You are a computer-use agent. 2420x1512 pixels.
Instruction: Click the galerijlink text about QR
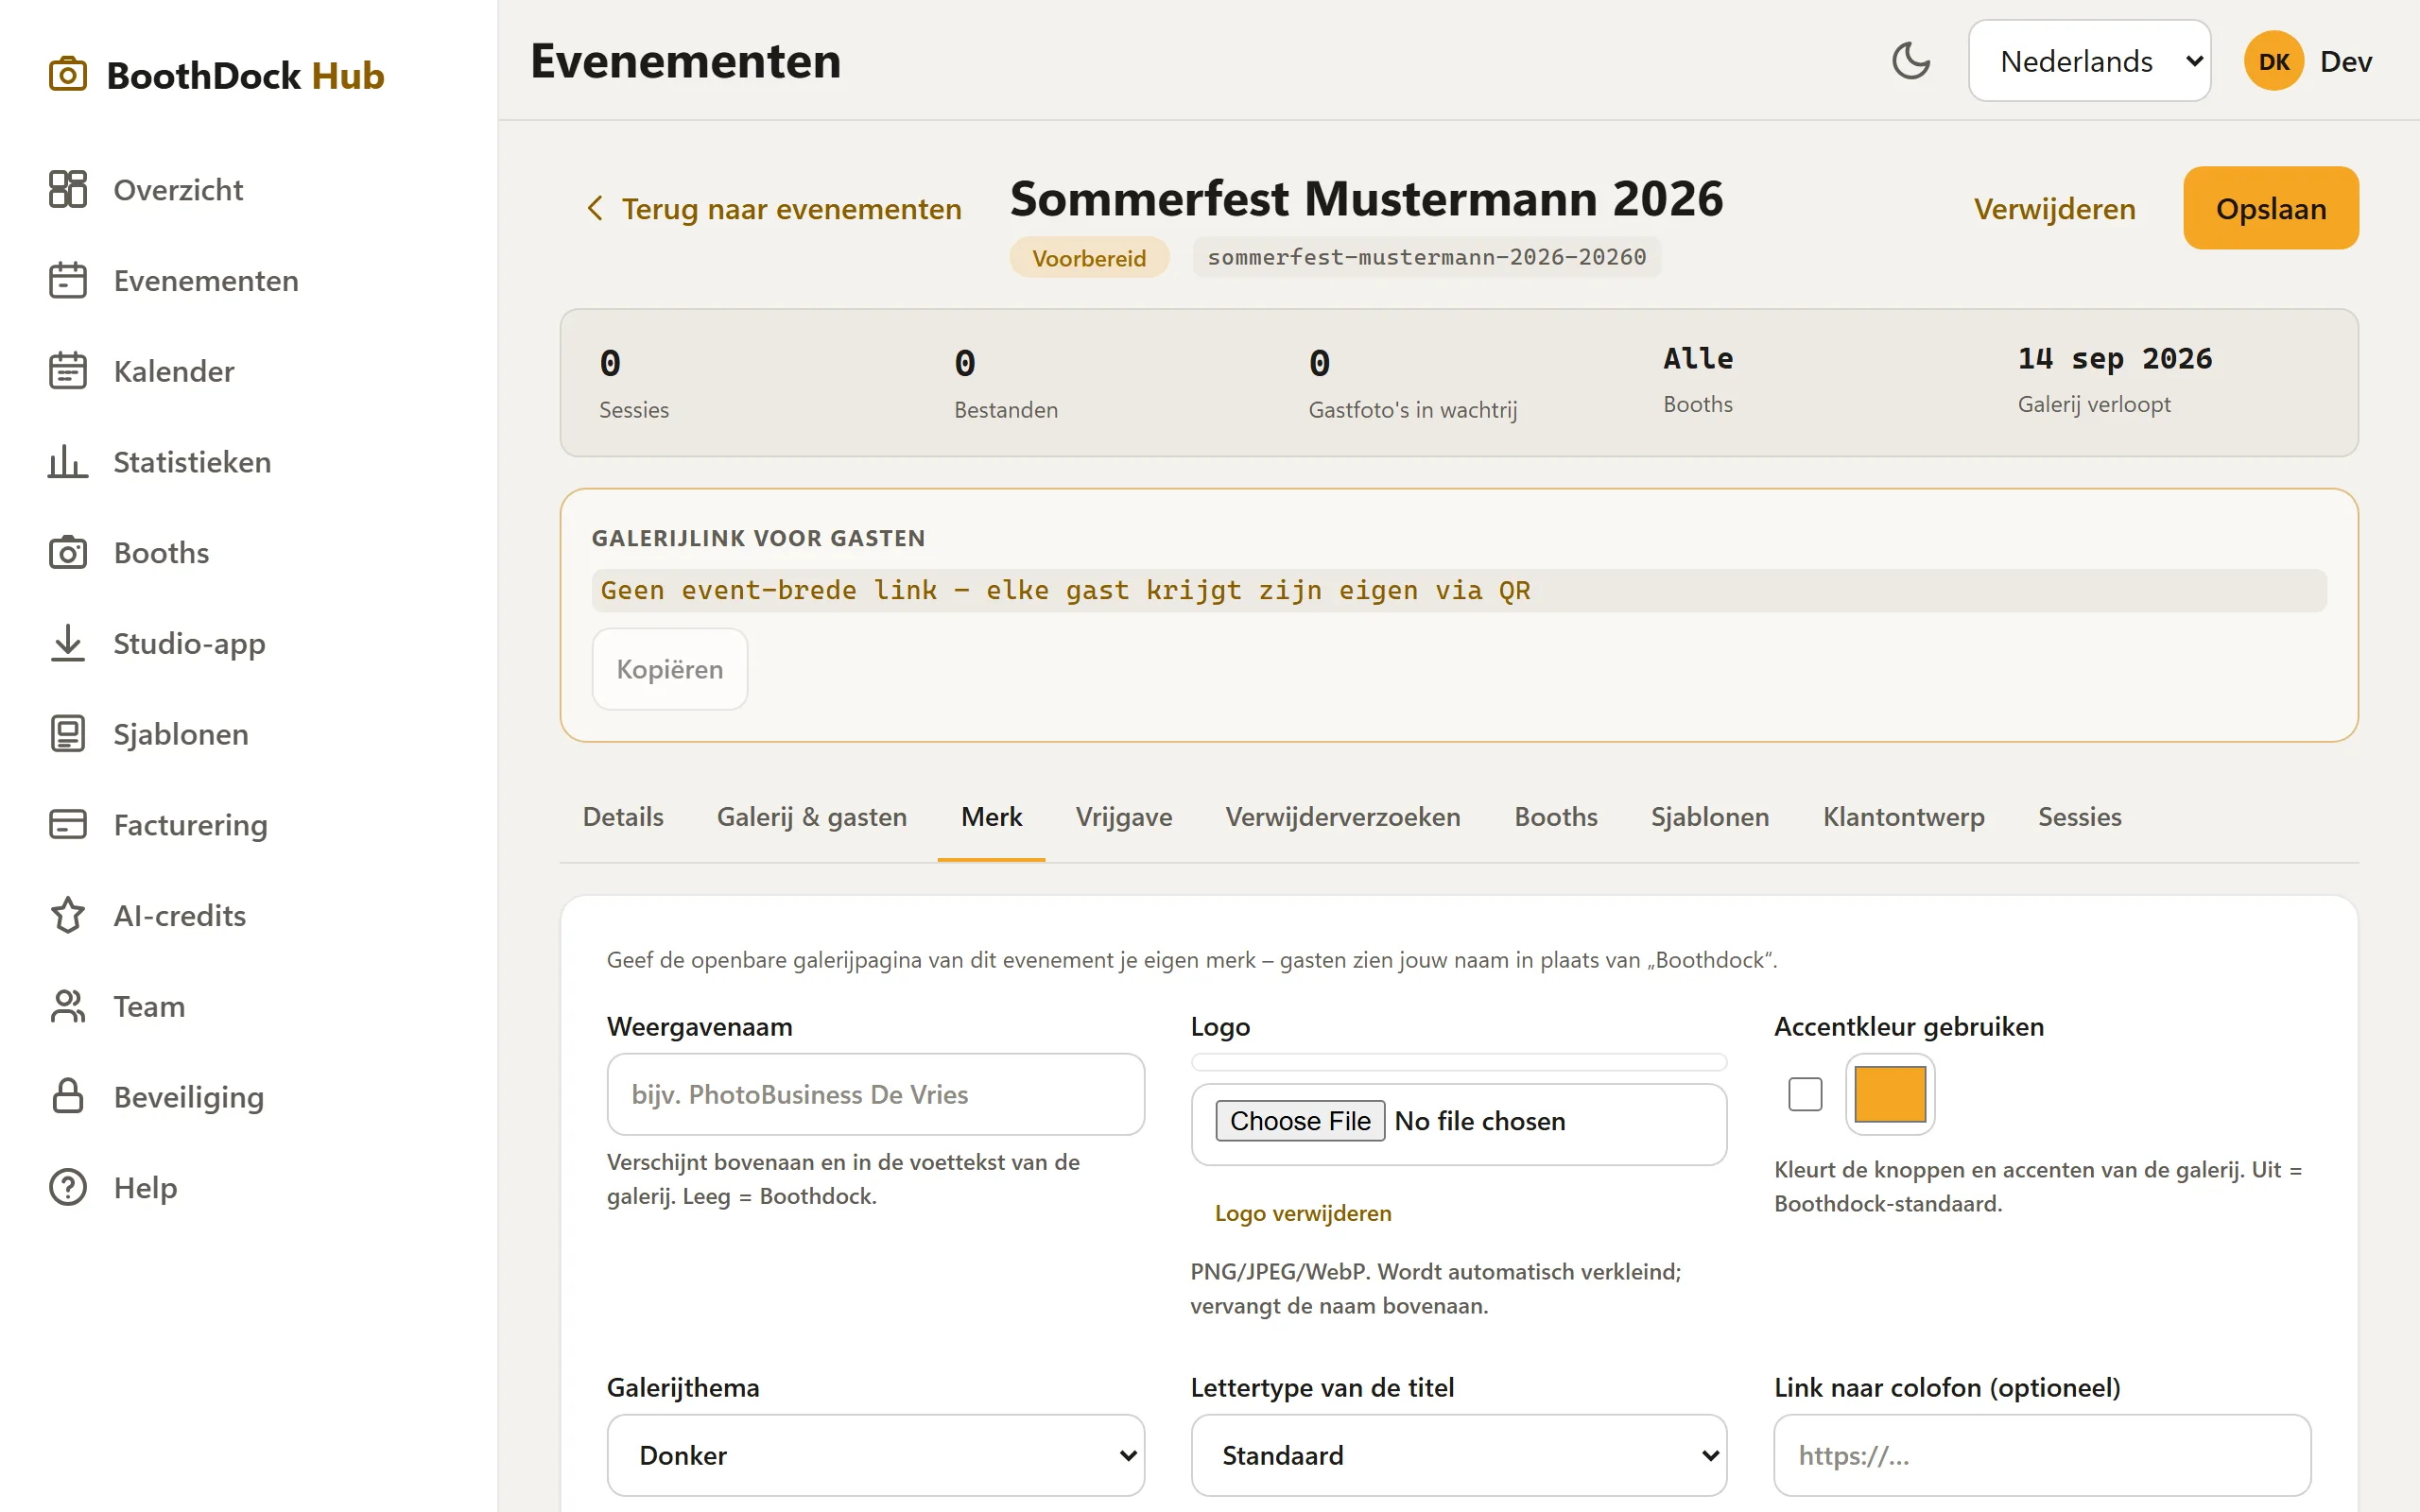(x=1065, y=590)
